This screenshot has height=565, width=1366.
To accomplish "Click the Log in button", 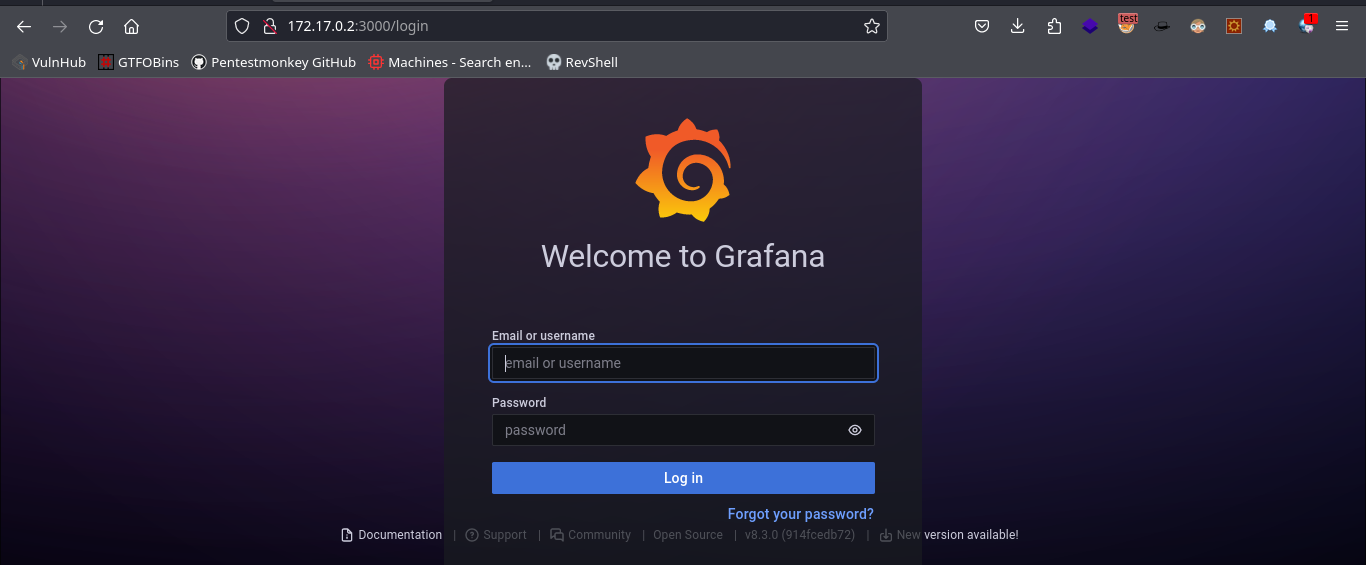I will click(683, 478).
